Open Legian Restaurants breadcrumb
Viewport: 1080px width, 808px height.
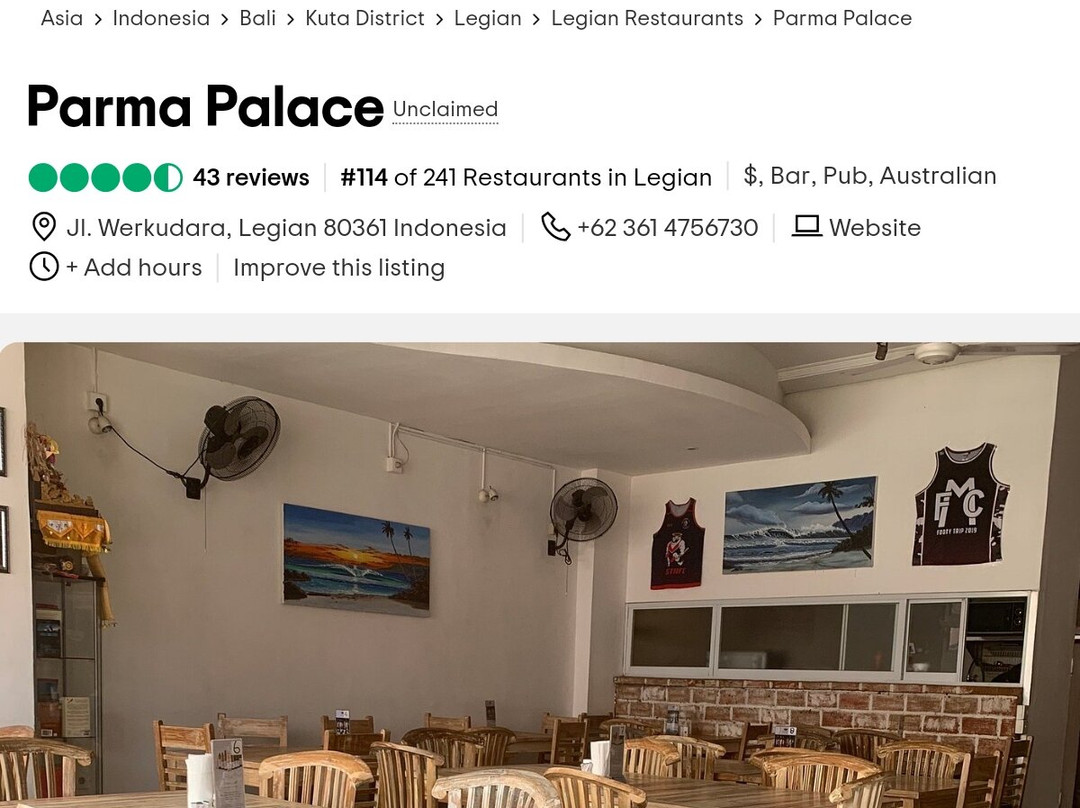pyautogui.click(x=647, y=18)
